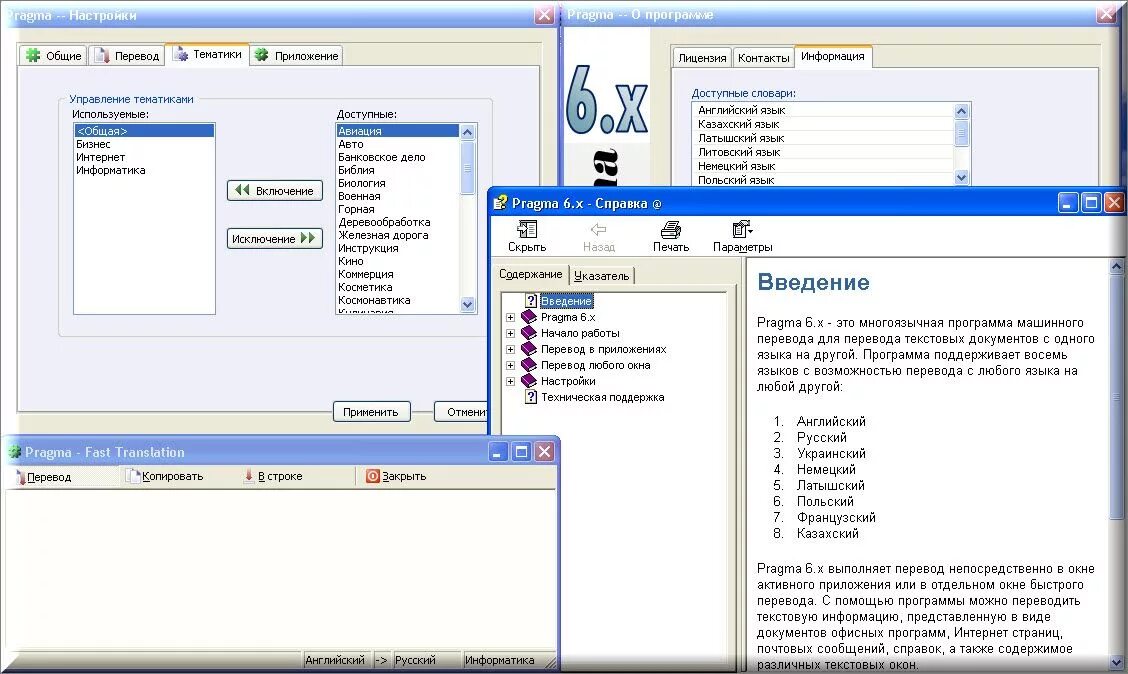Select Информатика in Используемые list

(x=144, y=170)
